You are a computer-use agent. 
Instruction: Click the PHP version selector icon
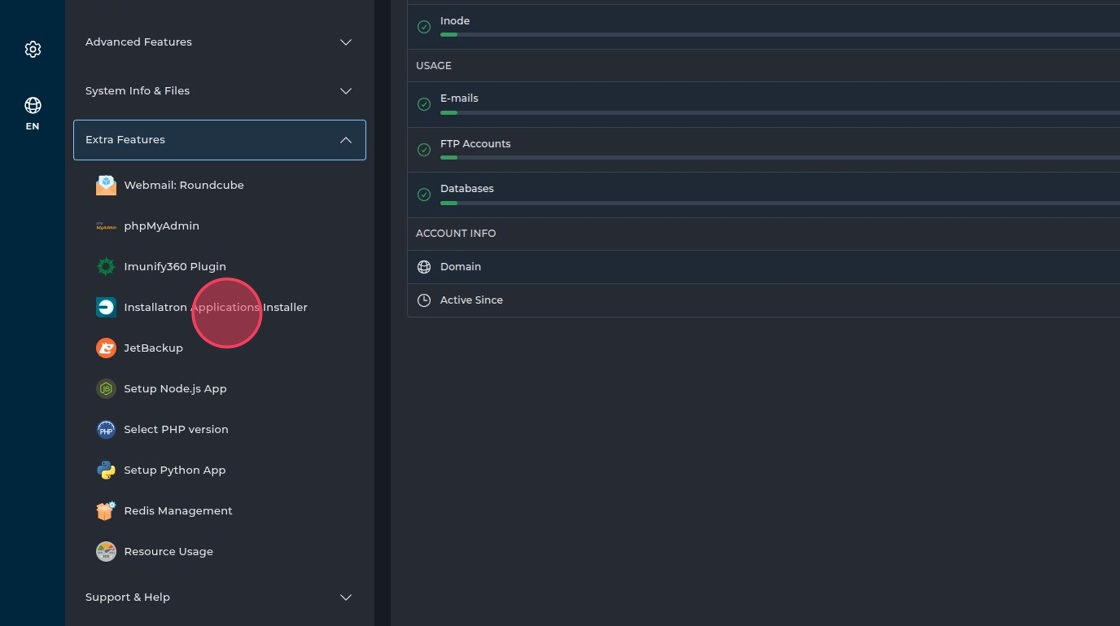(x=106, y=430)
